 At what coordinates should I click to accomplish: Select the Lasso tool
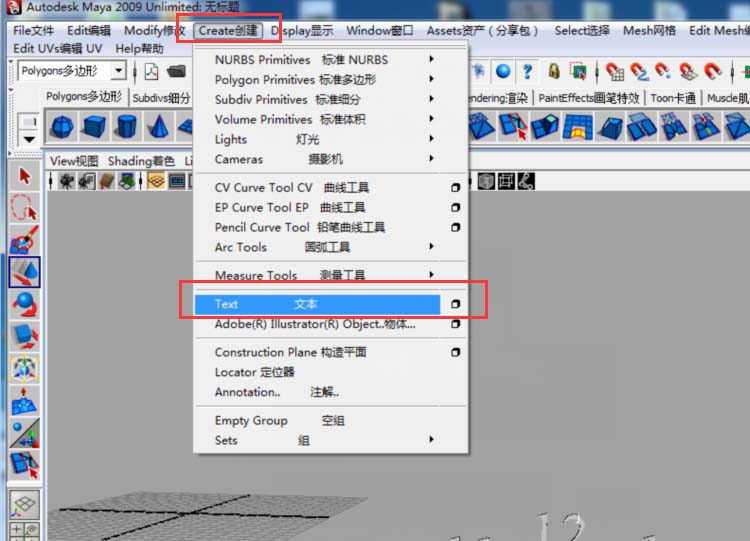pyautogui.click(x=24, y=208)
